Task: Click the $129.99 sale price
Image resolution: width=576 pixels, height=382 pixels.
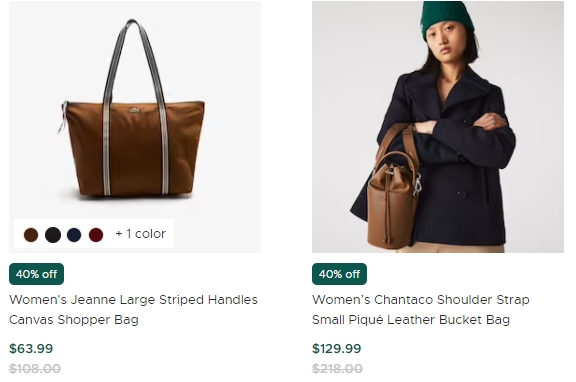Action: pos(336,349)
